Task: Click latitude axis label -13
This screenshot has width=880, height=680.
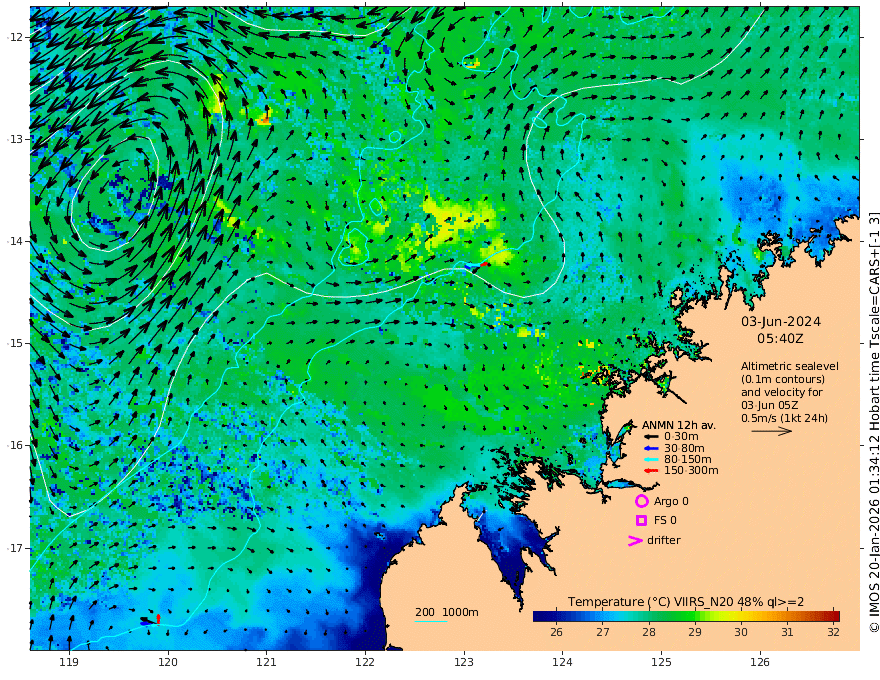Action: 15,139
